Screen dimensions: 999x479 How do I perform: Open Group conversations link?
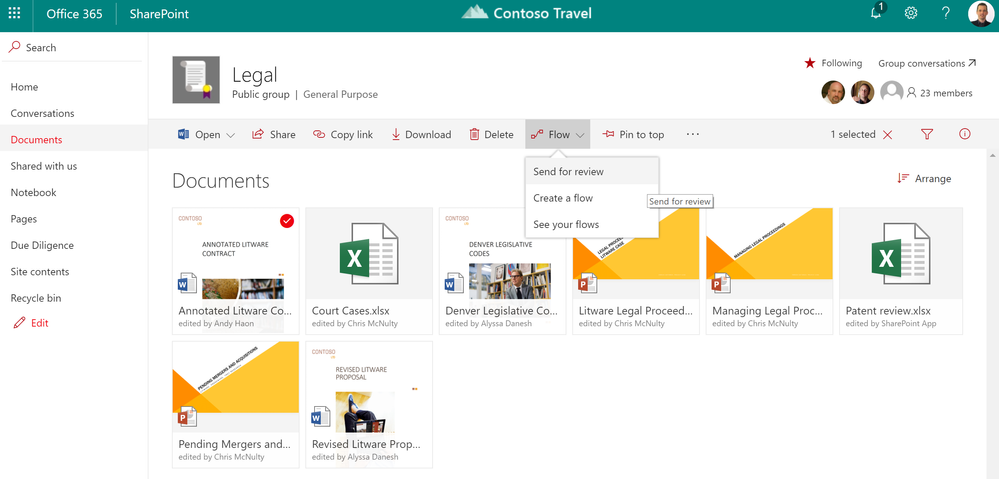tap(927, 63)
